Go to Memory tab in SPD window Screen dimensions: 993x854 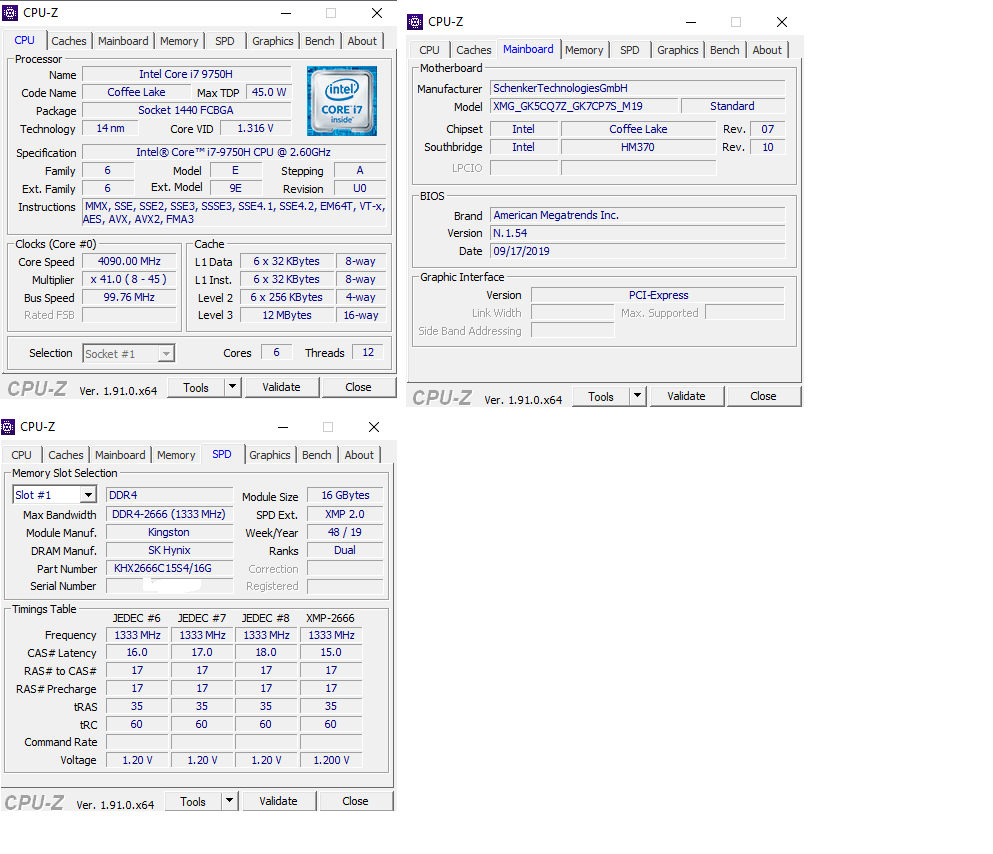[x=176, y=455]
